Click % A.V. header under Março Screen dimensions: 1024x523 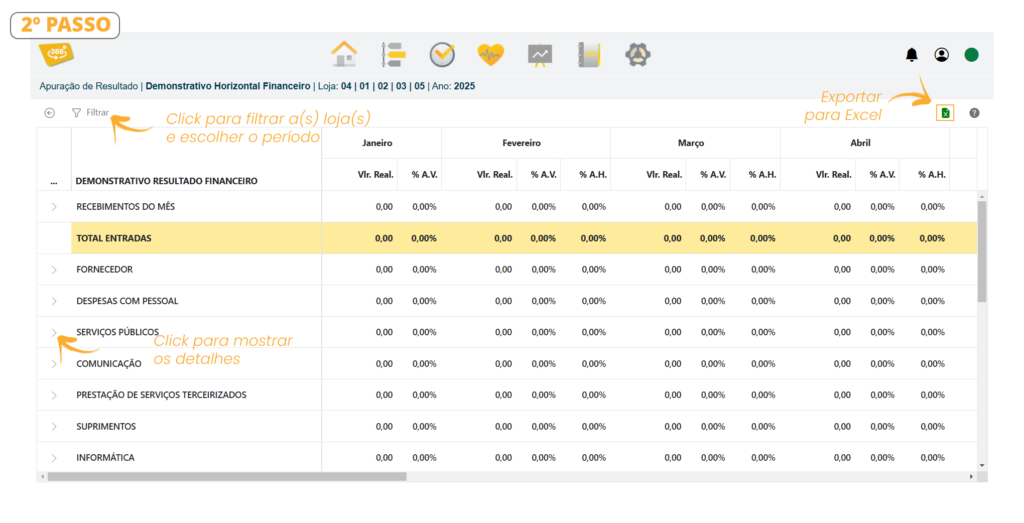point(713,175)
